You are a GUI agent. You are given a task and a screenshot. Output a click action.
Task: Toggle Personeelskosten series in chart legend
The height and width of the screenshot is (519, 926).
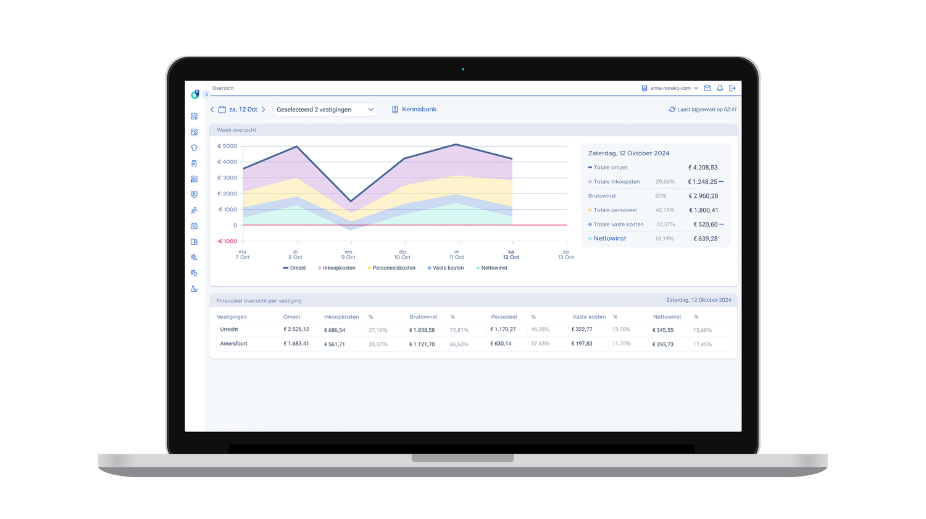tap(391, 268)
